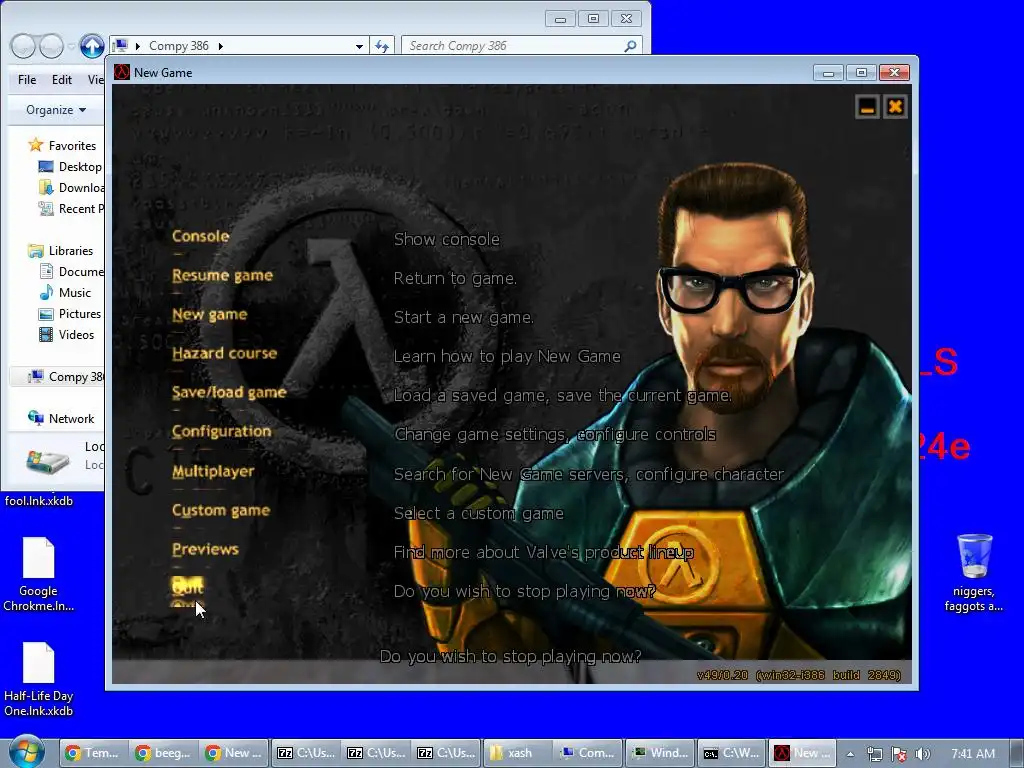Image resolution: width=1024 pixels, height=768 pixels.
Task: Expand the Compy 386 breadcrumb arrow
Action: coord(221,46)
